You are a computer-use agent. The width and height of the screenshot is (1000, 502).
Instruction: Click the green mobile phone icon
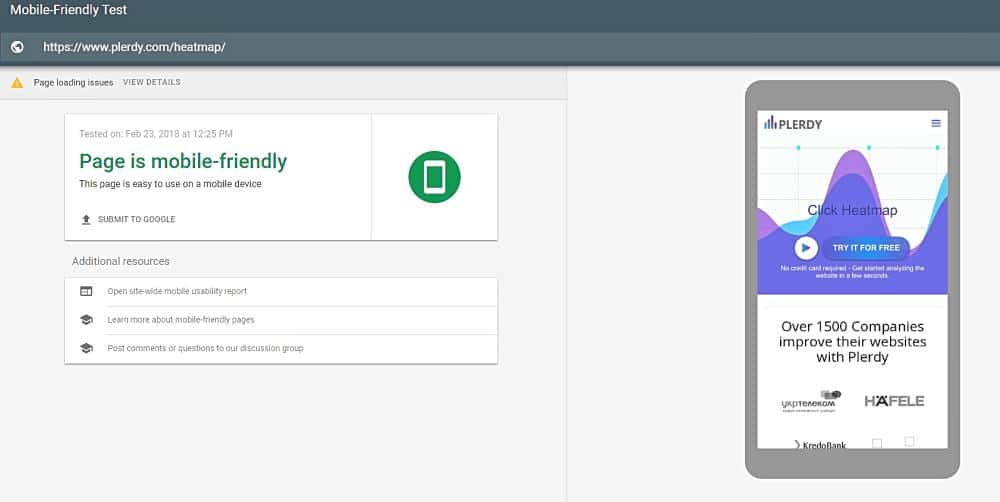434,177
